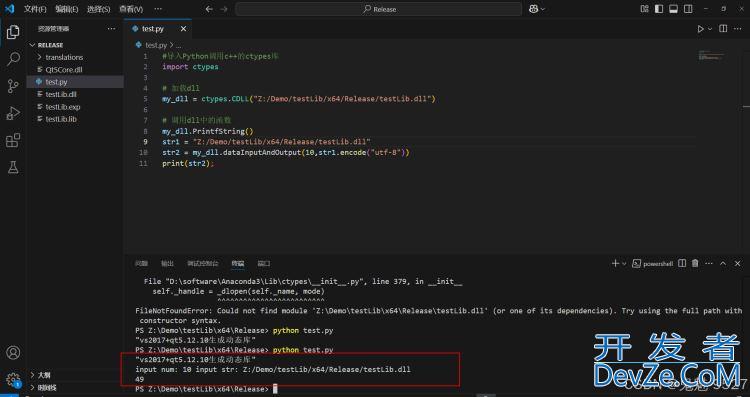Show more menu bar items ellipsis

click(x=158, y=9)
